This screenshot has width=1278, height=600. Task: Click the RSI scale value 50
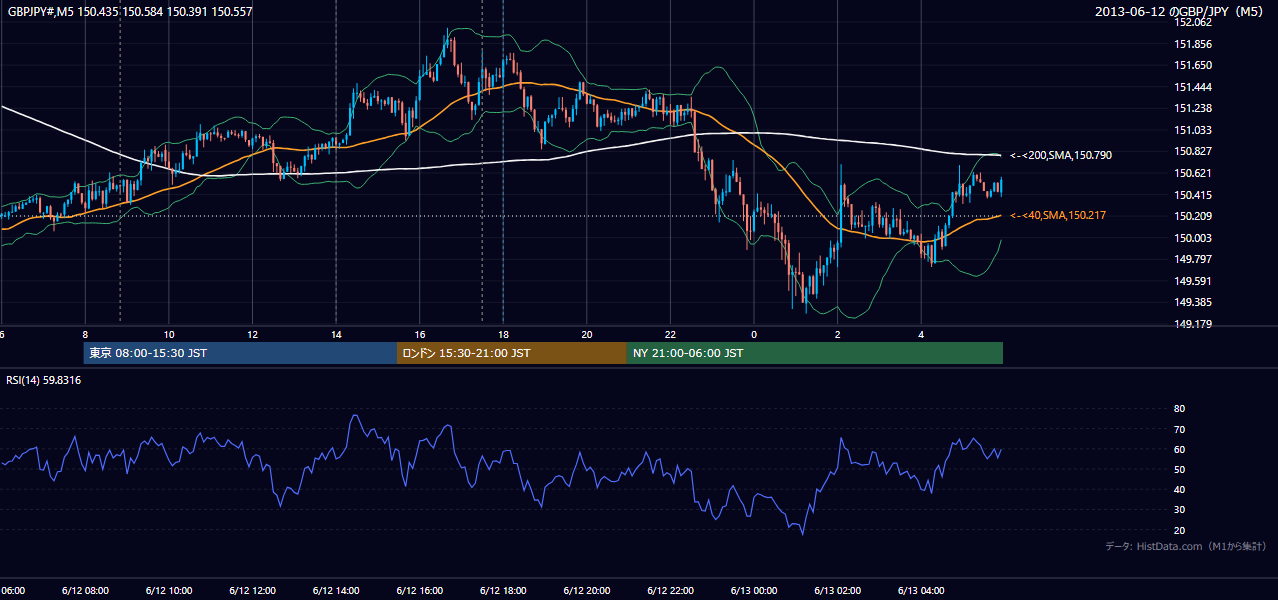point(1179,469)
